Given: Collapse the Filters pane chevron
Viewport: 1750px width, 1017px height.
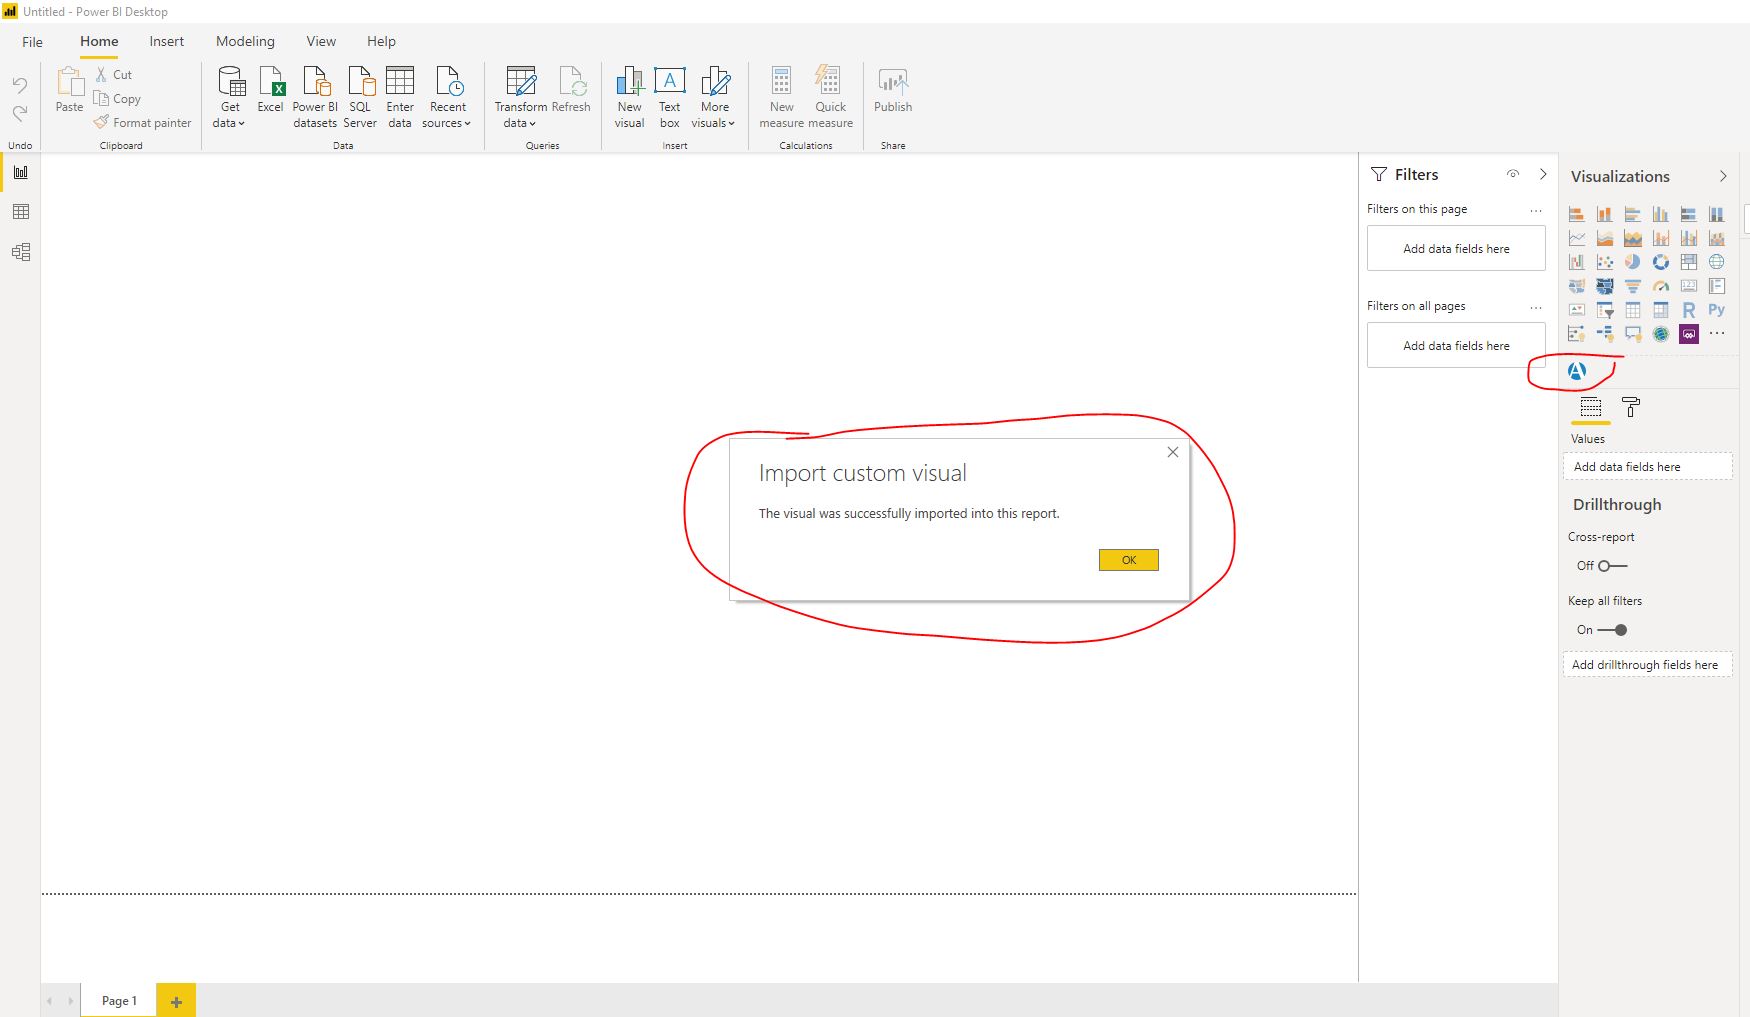Looking at the screenshot, I should (1543, 174).
